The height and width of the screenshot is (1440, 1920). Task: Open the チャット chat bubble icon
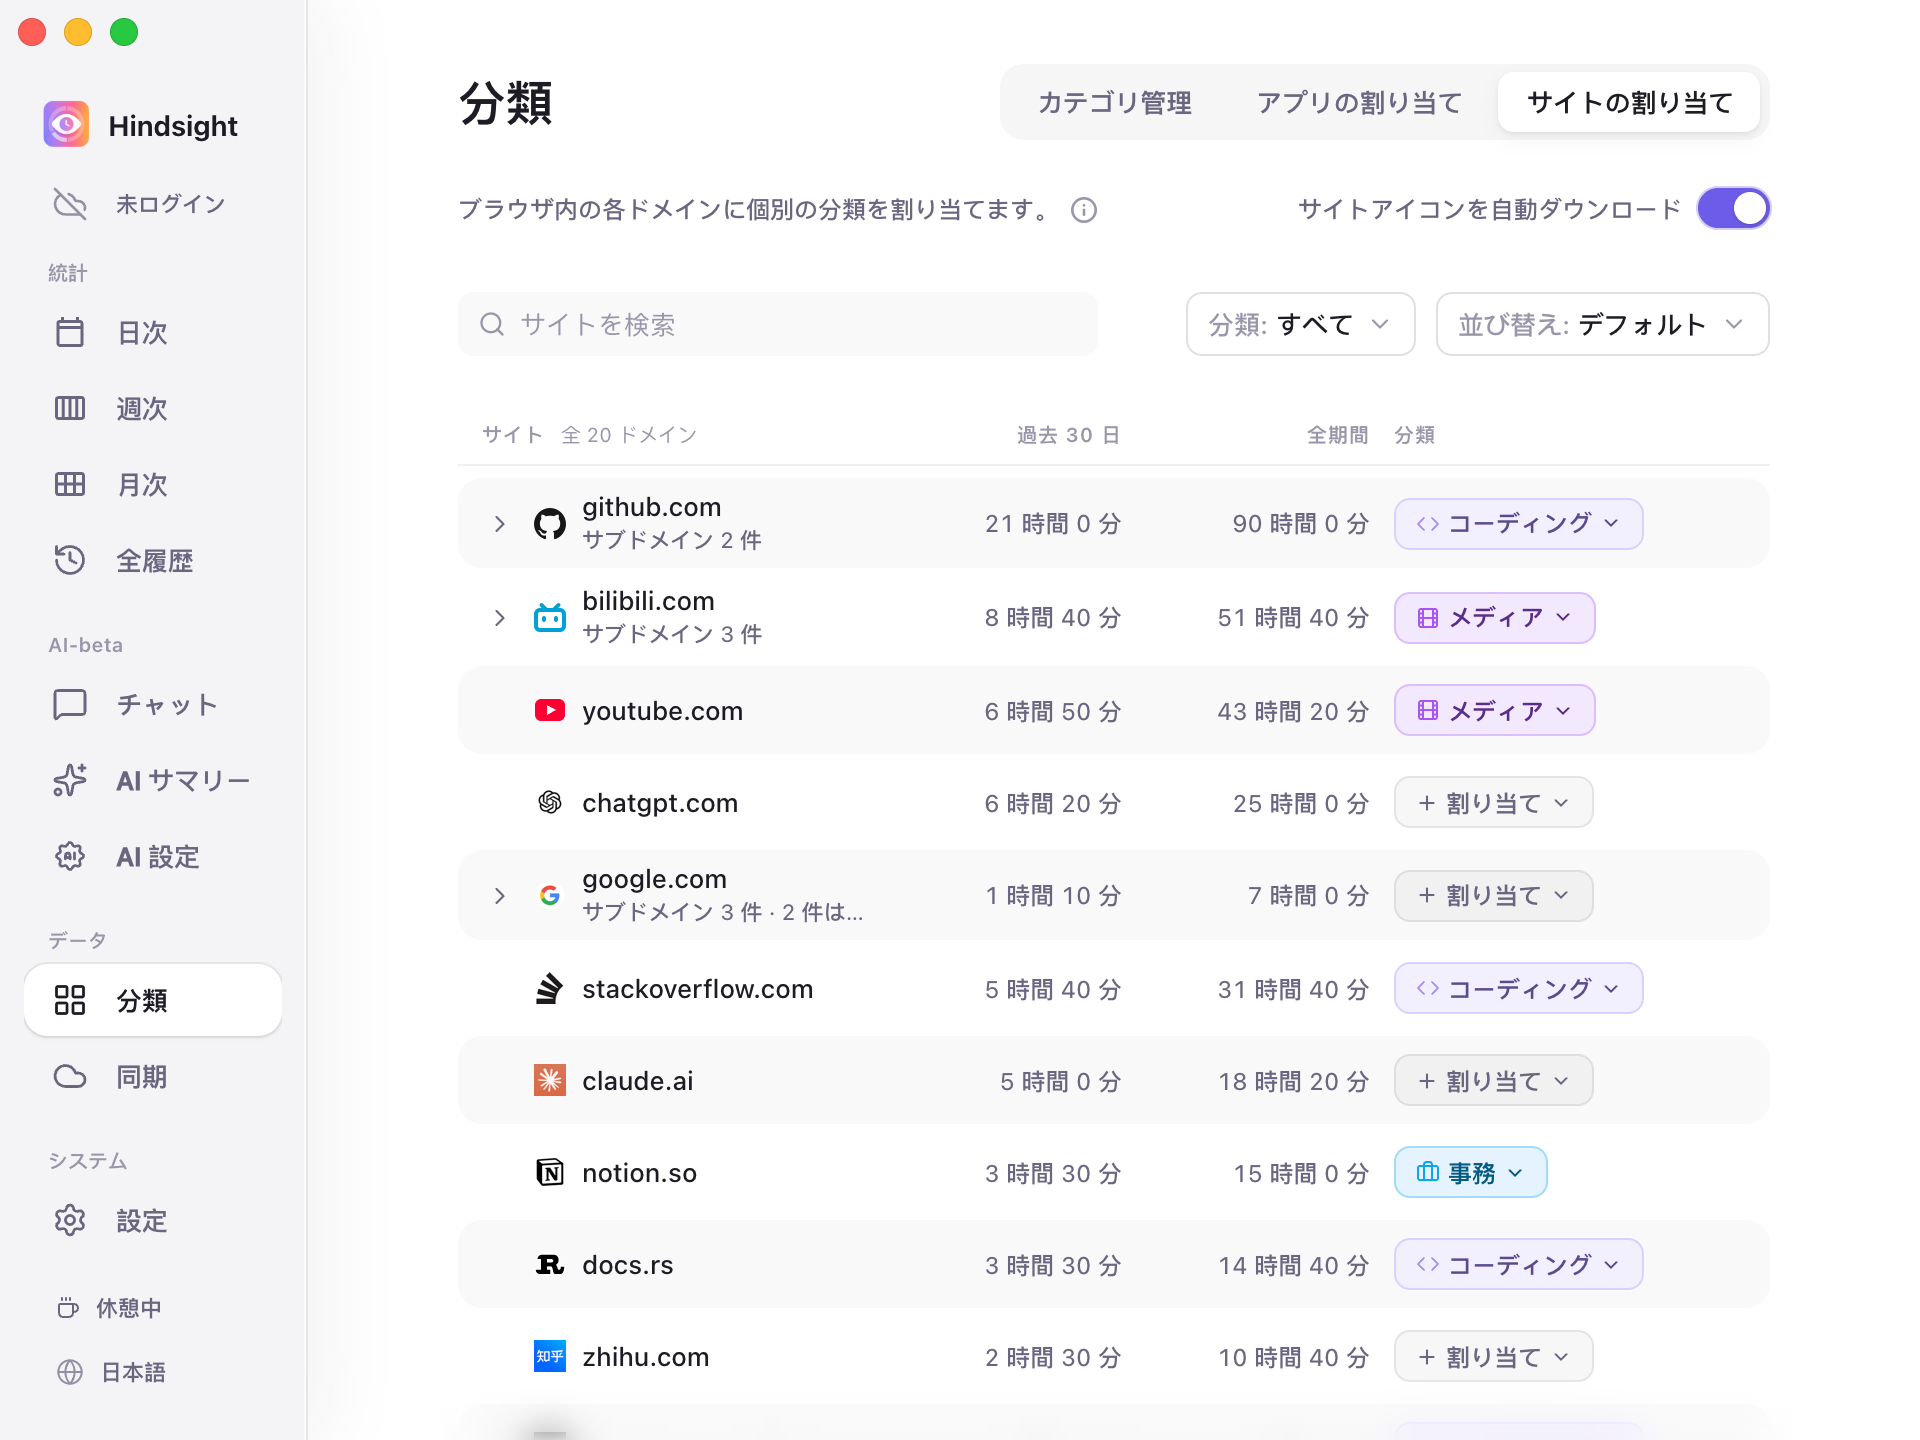pos(70,704)
